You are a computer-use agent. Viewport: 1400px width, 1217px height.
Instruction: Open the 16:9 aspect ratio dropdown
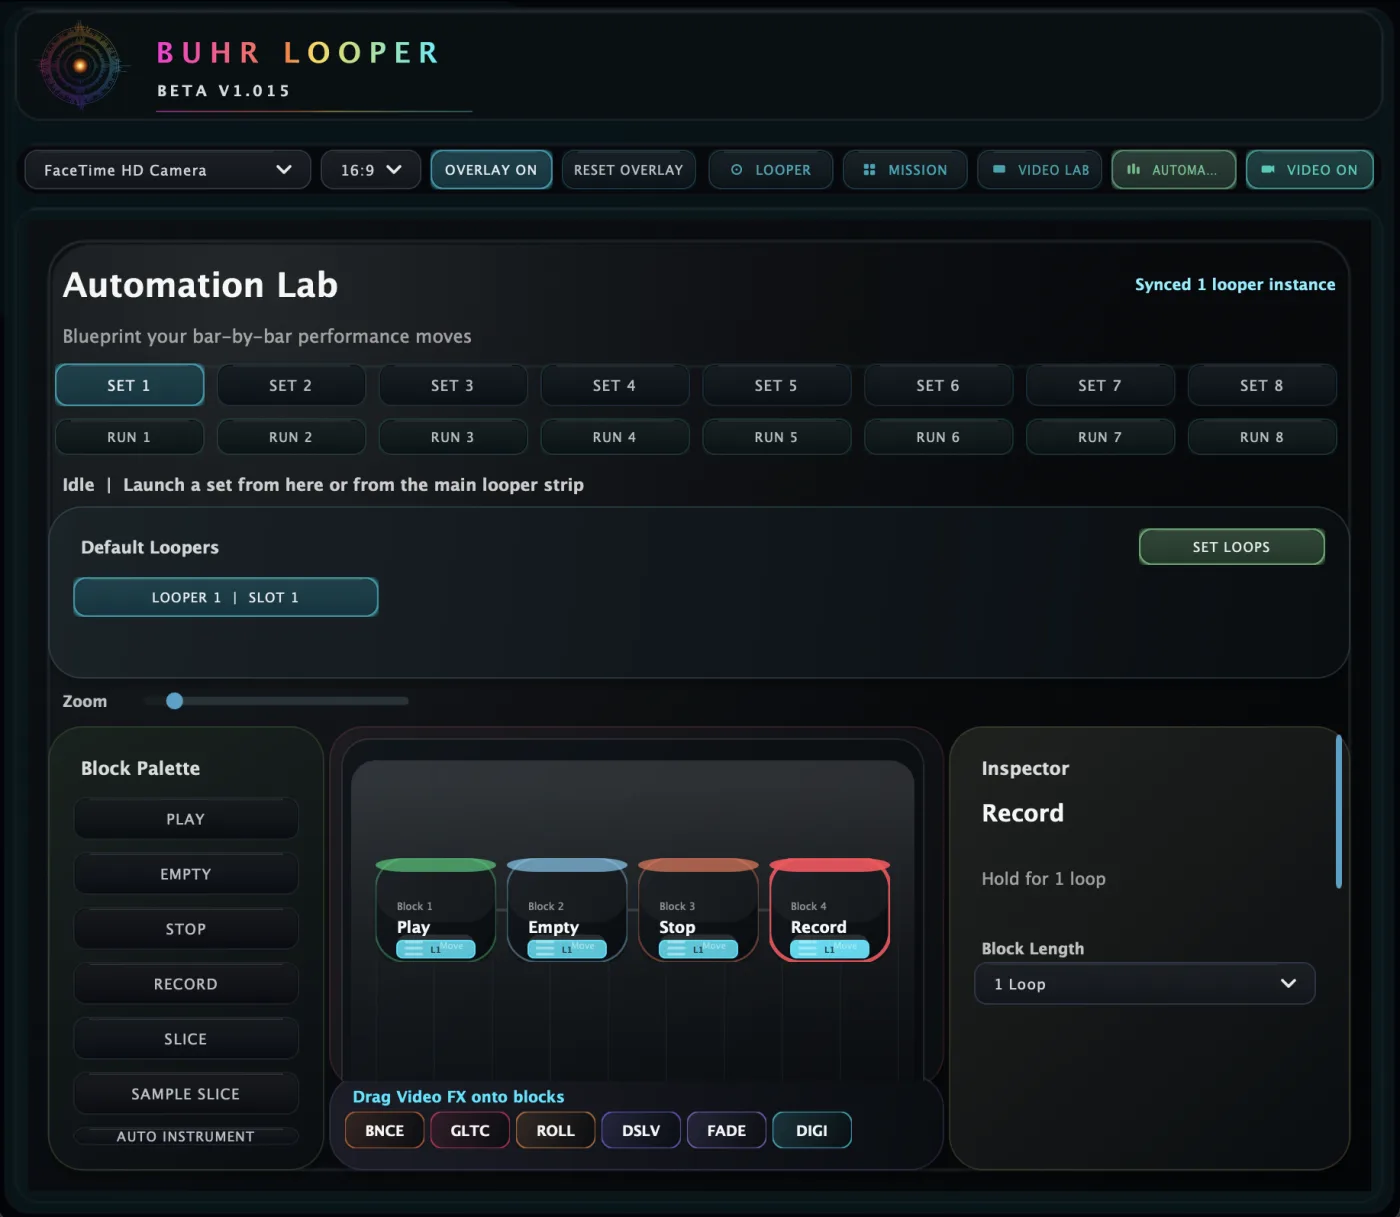pyautogui.click(x=371, y=170)
